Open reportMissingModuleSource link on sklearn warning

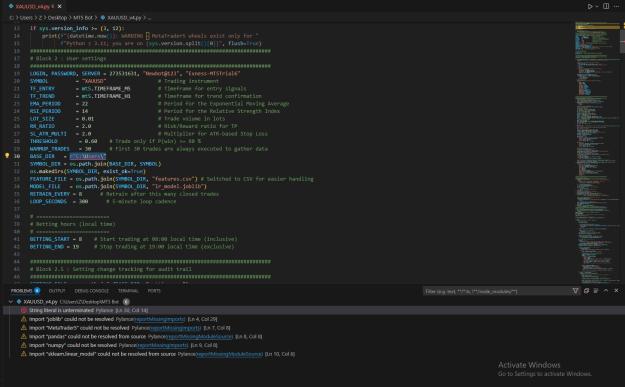tap(230, 354)
